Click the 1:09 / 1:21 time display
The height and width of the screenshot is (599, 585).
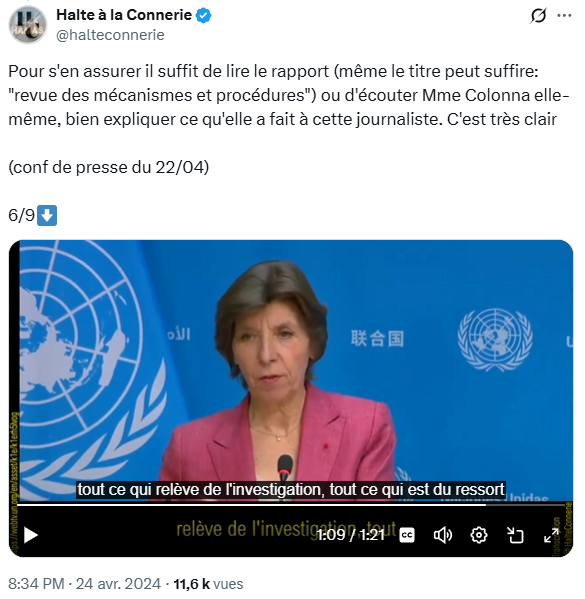(351, 535)
